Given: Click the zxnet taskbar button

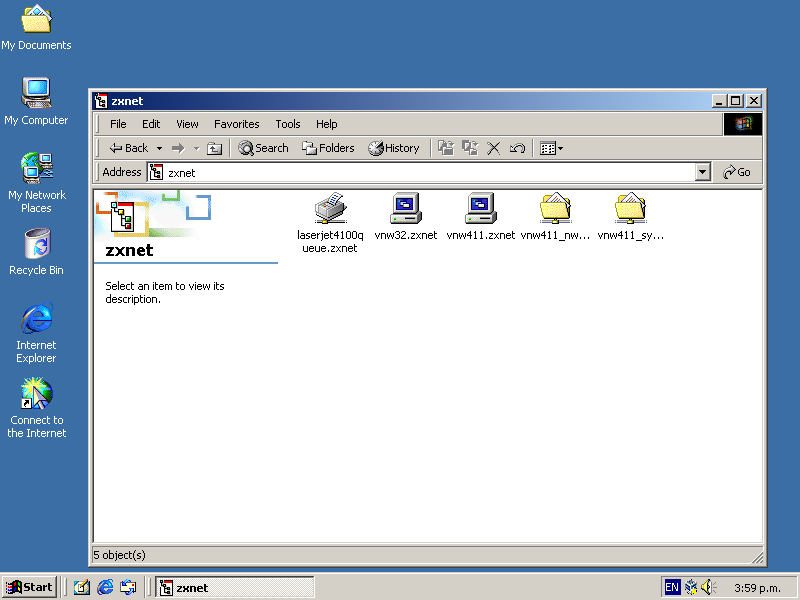Looking at the screenshot, I should click(x=235, y=588).
